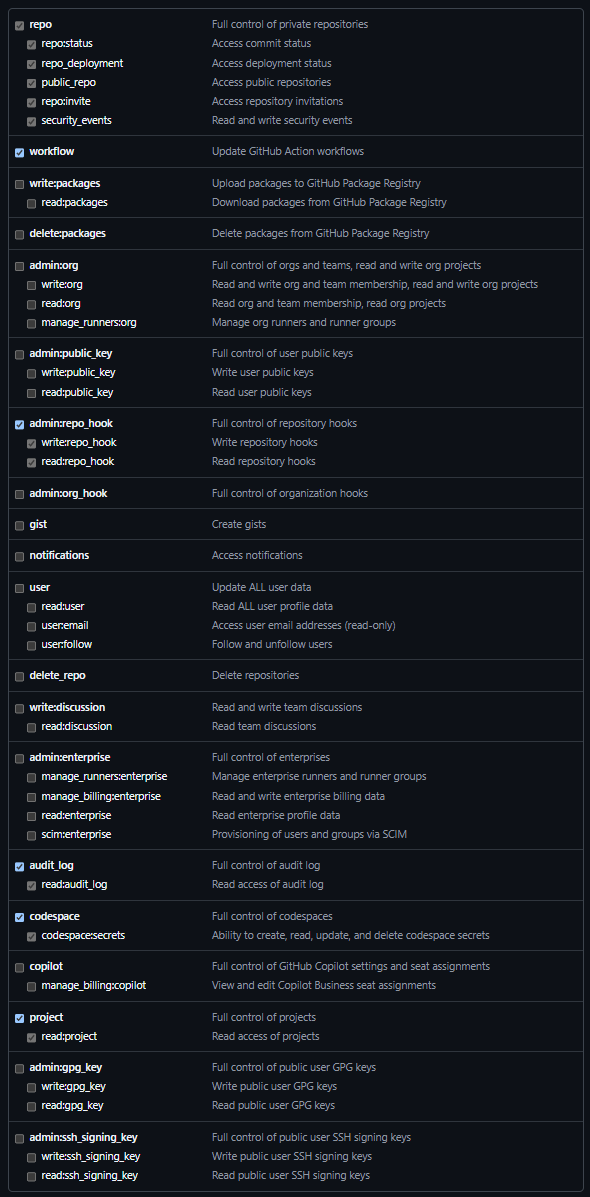The width and height of the screenshot is (590, 1197).
Task: Enable the delete_repo scope
Action: (19, 676)
